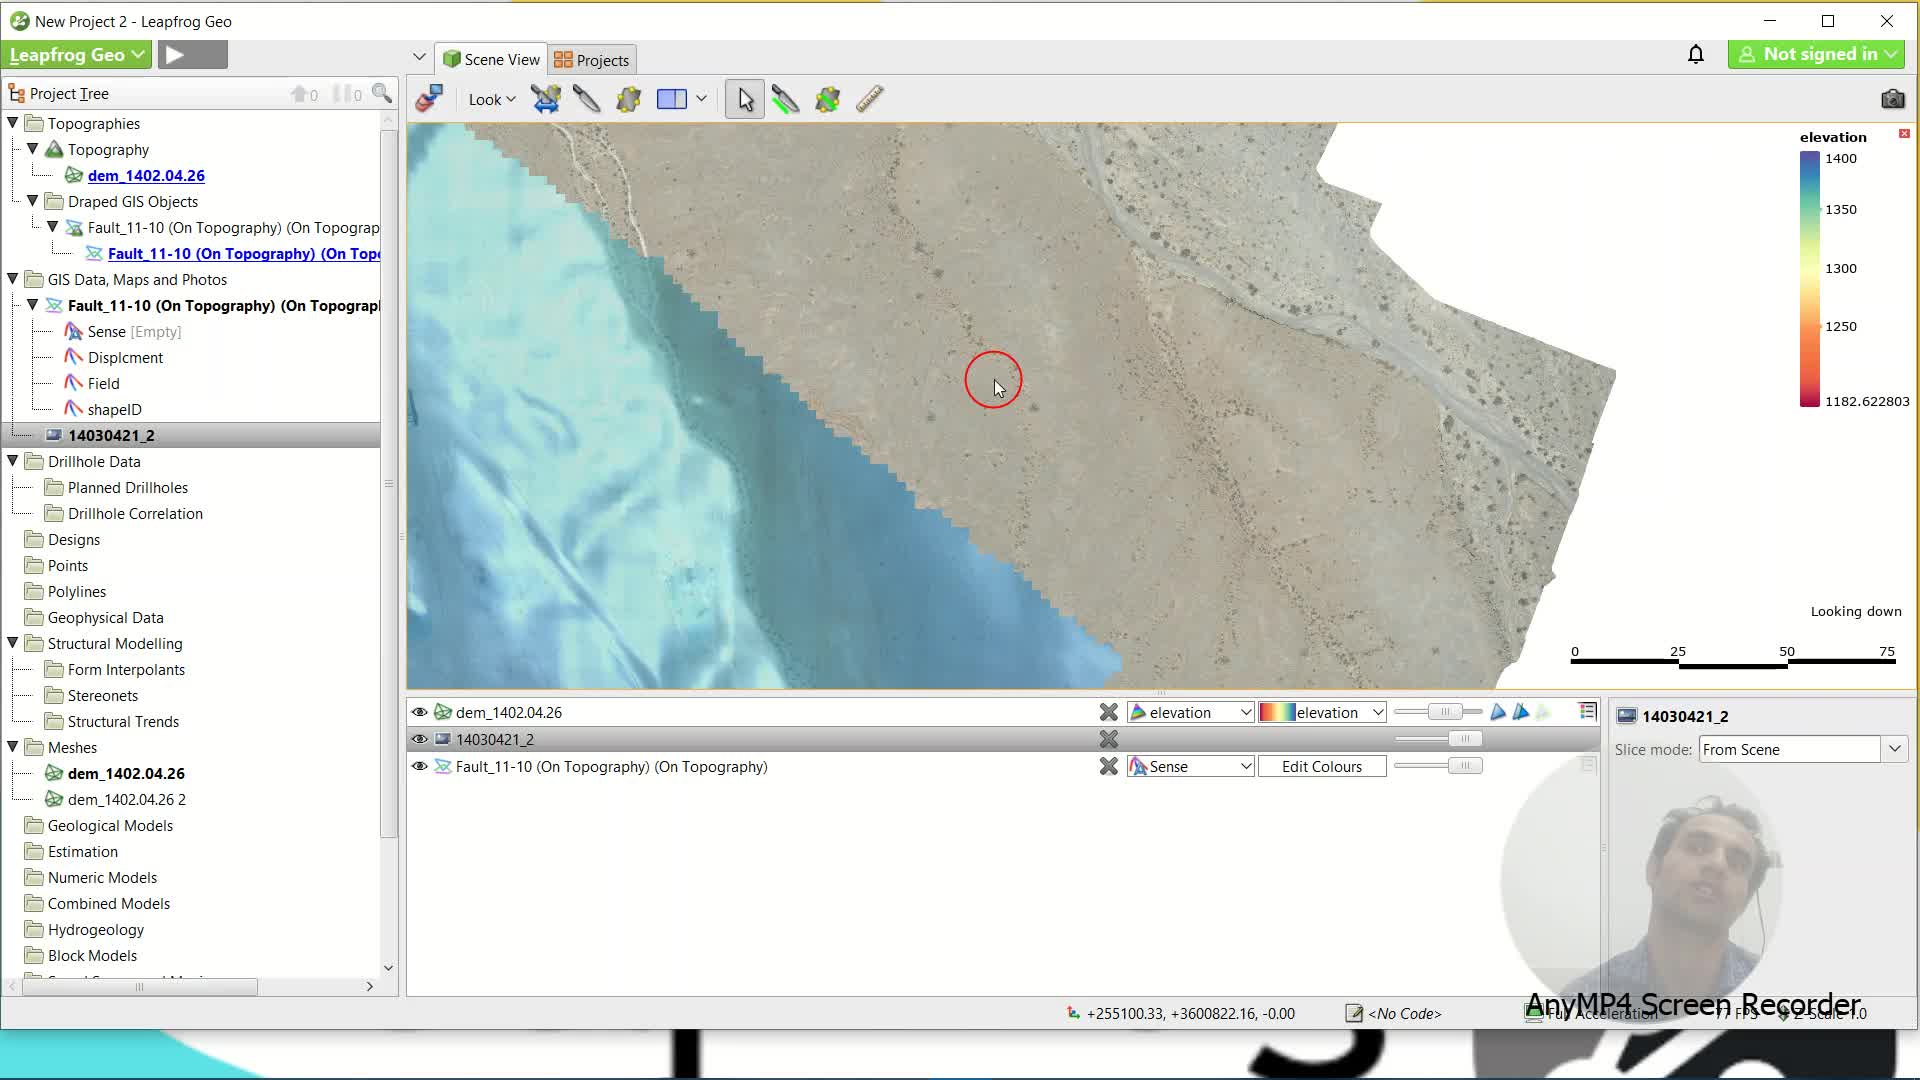Adjust the dem_1402.04.26 opacity slider
The image size is (1920, 1080).
click(x=1443, y=712)
